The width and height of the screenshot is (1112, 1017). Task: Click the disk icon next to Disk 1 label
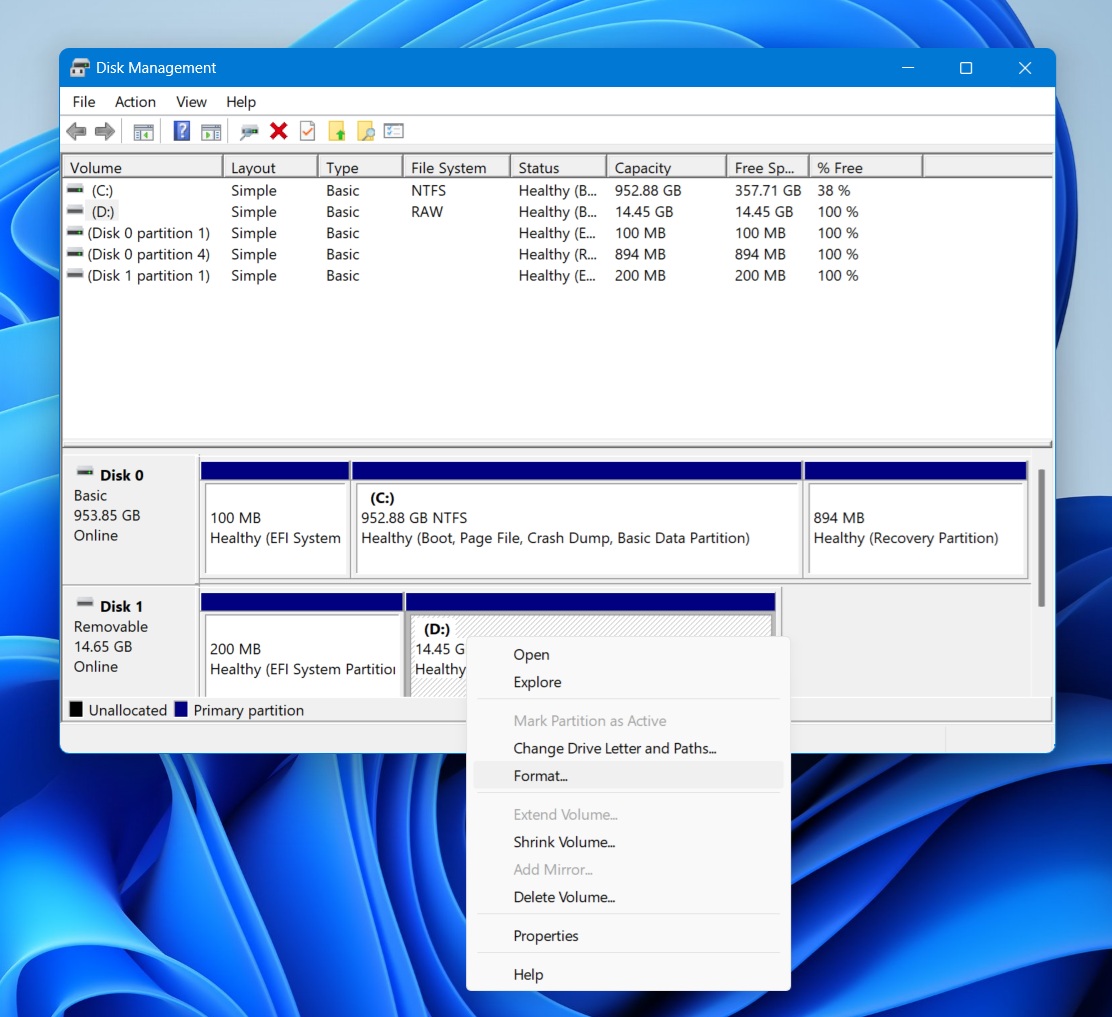point(85,604)
